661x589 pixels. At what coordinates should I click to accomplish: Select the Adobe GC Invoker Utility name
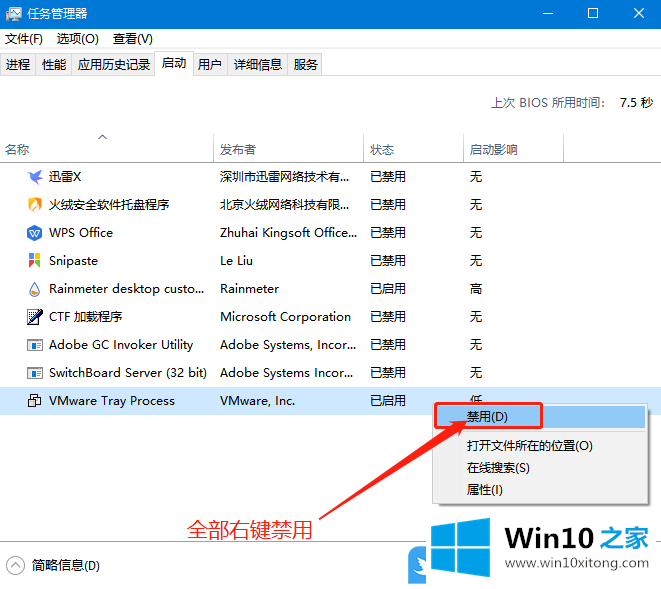[121, 345]
